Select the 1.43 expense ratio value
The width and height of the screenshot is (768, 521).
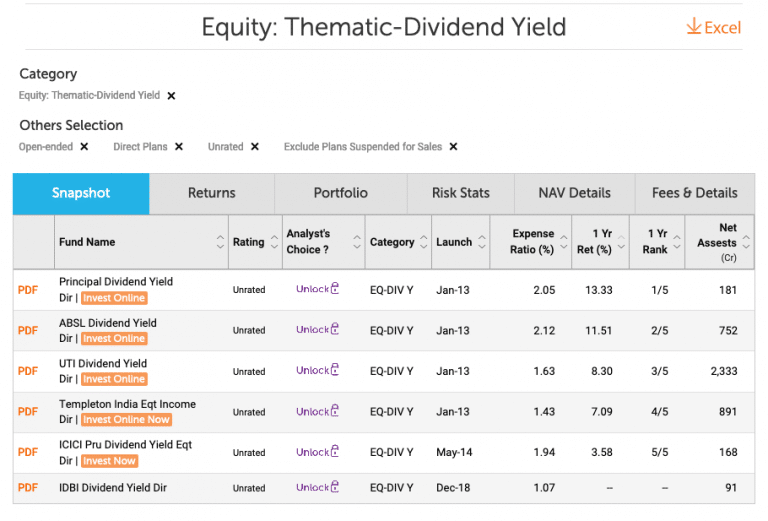click(x=544, y=412)
